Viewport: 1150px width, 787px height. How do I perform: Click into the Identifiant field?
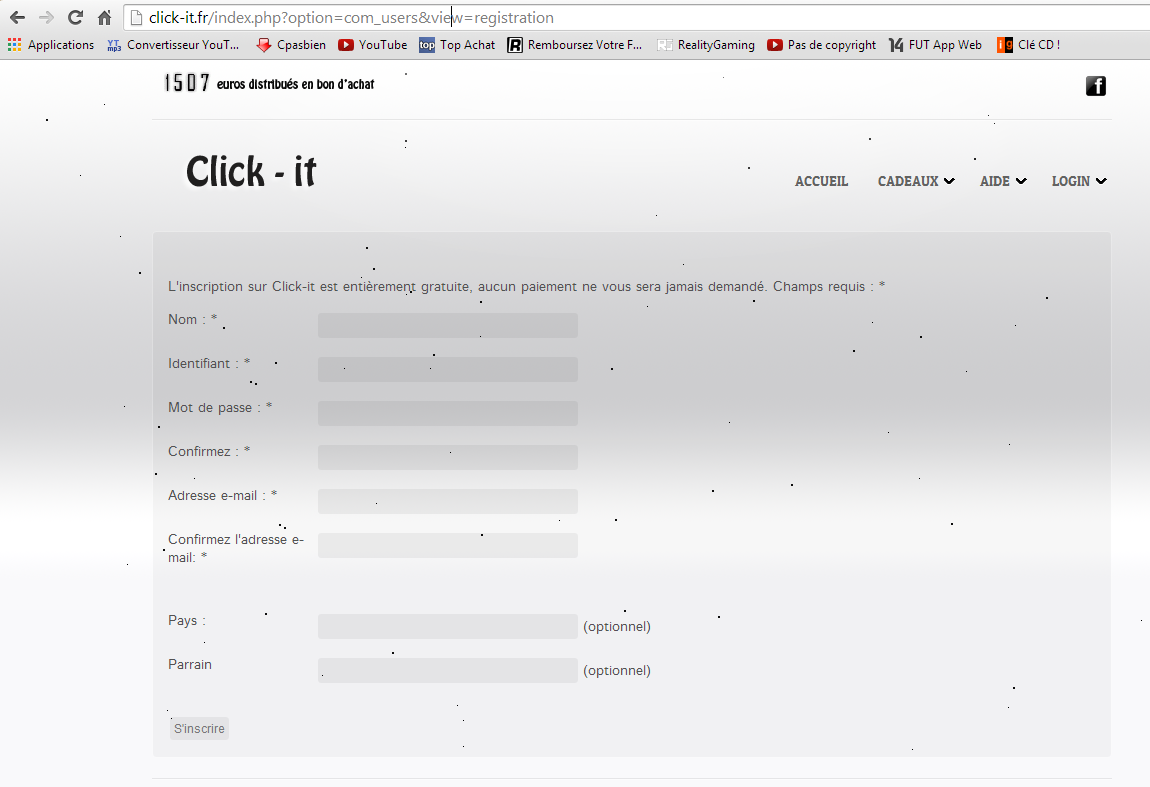point(447,370)
